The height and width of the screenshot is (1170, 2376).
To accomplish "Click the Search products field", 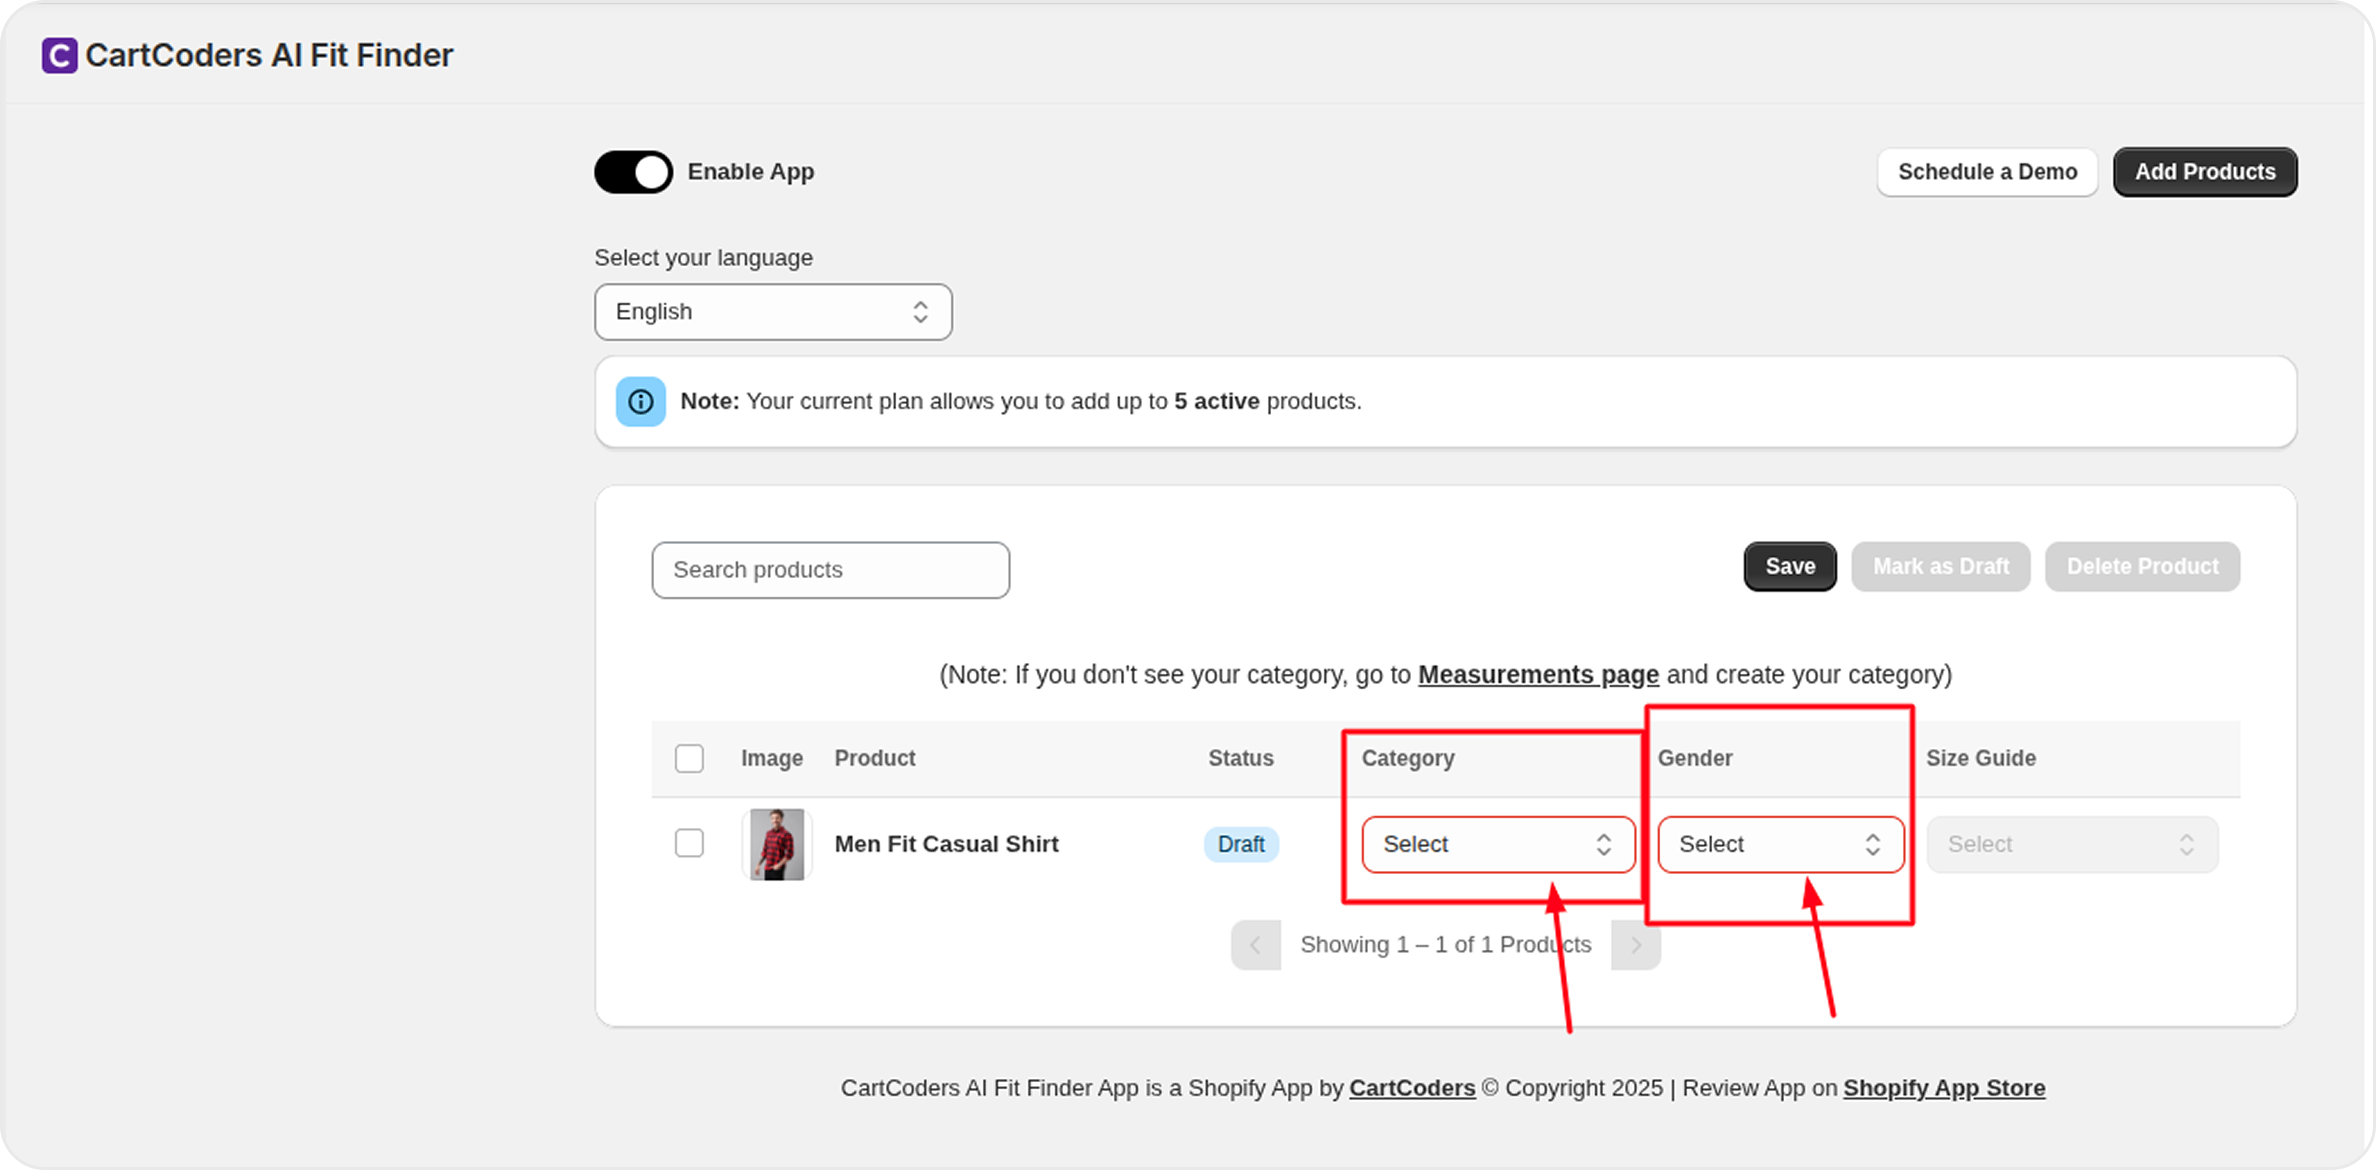I will click(830, 570).
